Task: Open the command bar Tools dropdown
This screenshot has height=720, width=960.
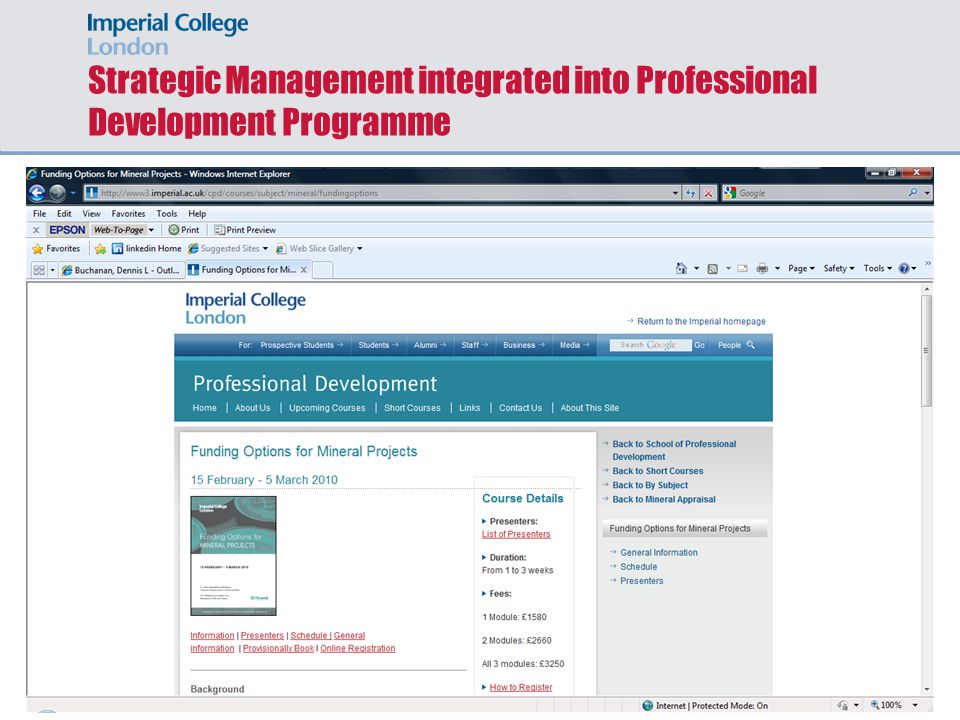Action: point(878,268)
